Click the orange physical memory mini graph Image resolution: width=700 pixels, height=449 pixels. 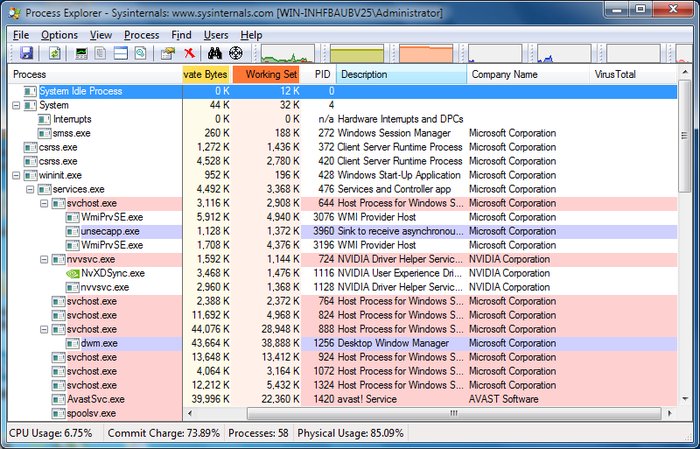tap(426, 54)
